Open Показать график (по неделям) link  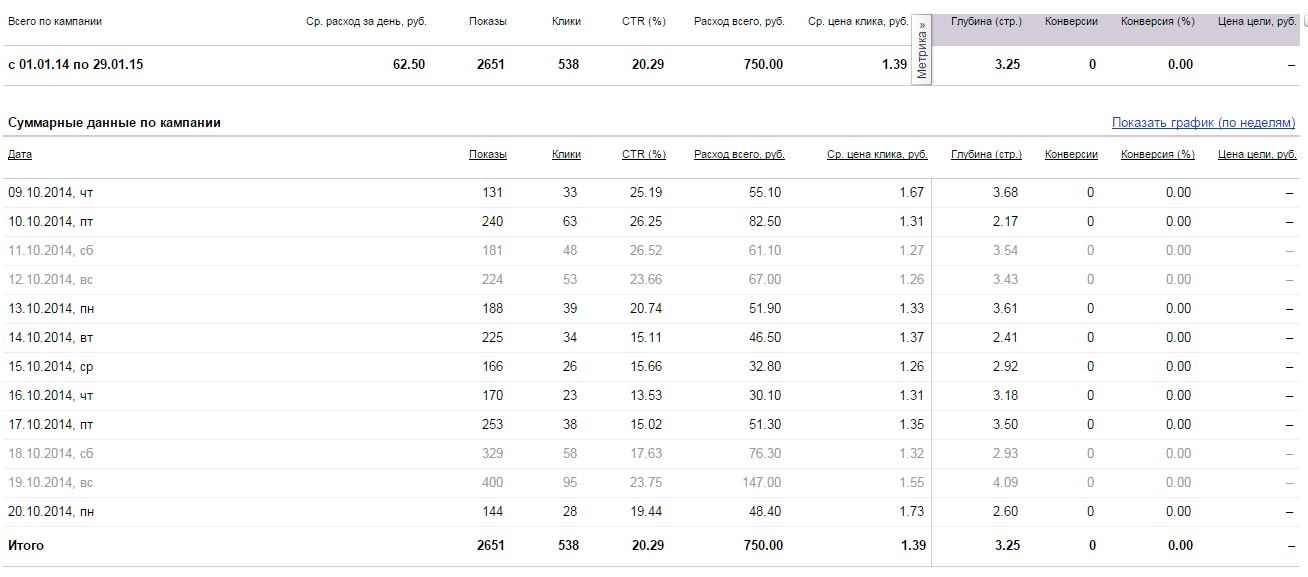1204,123
